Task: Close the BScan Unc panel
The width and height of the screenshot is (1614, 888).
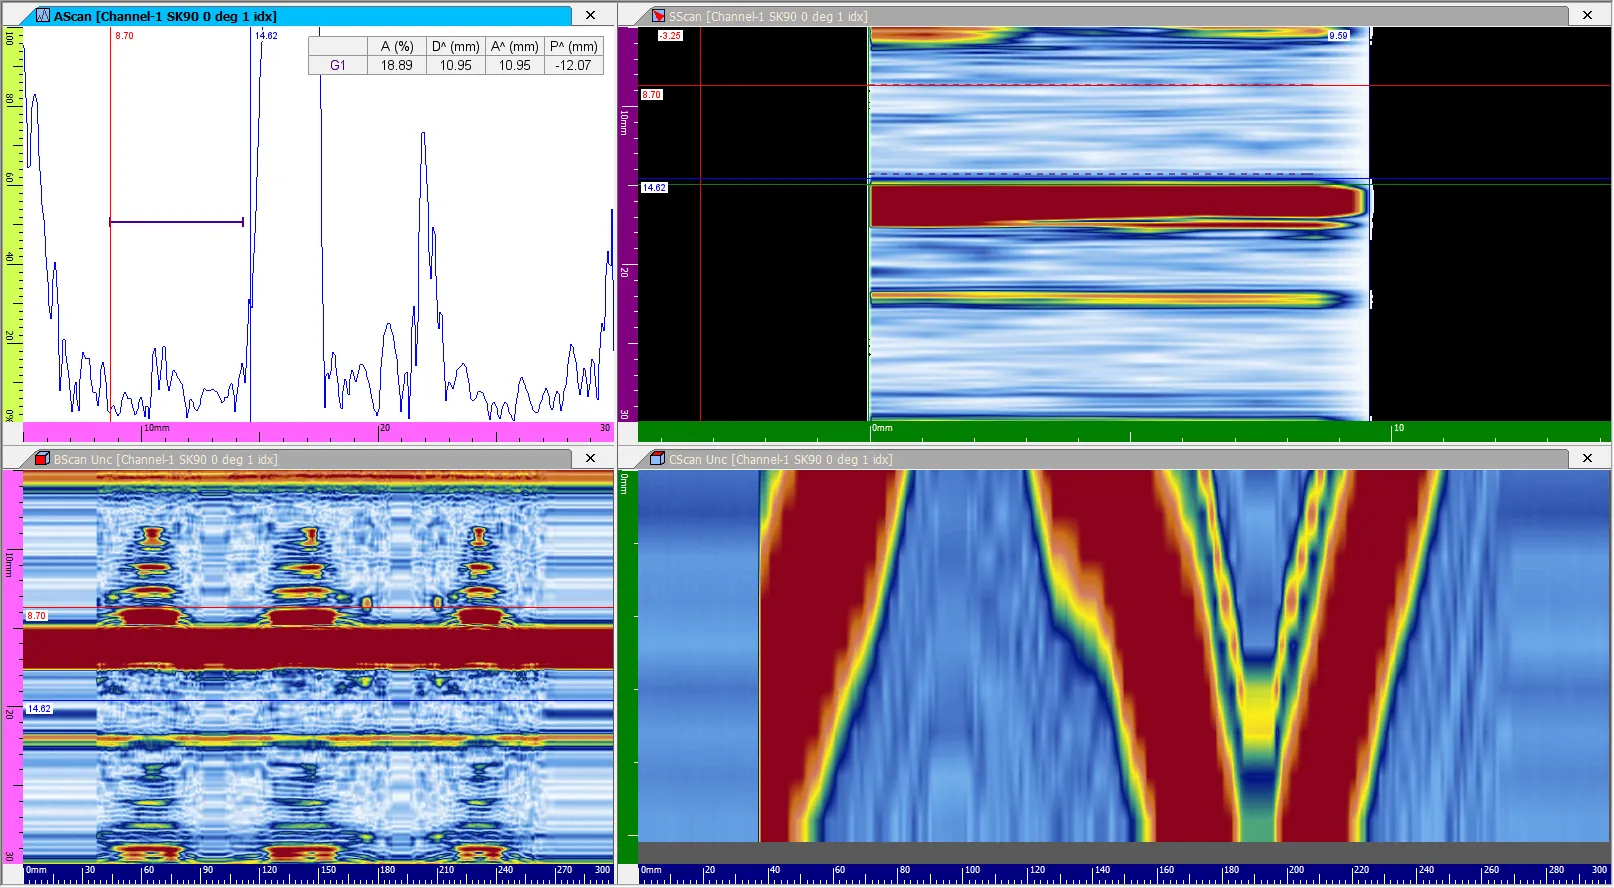Action: point(591,458)
